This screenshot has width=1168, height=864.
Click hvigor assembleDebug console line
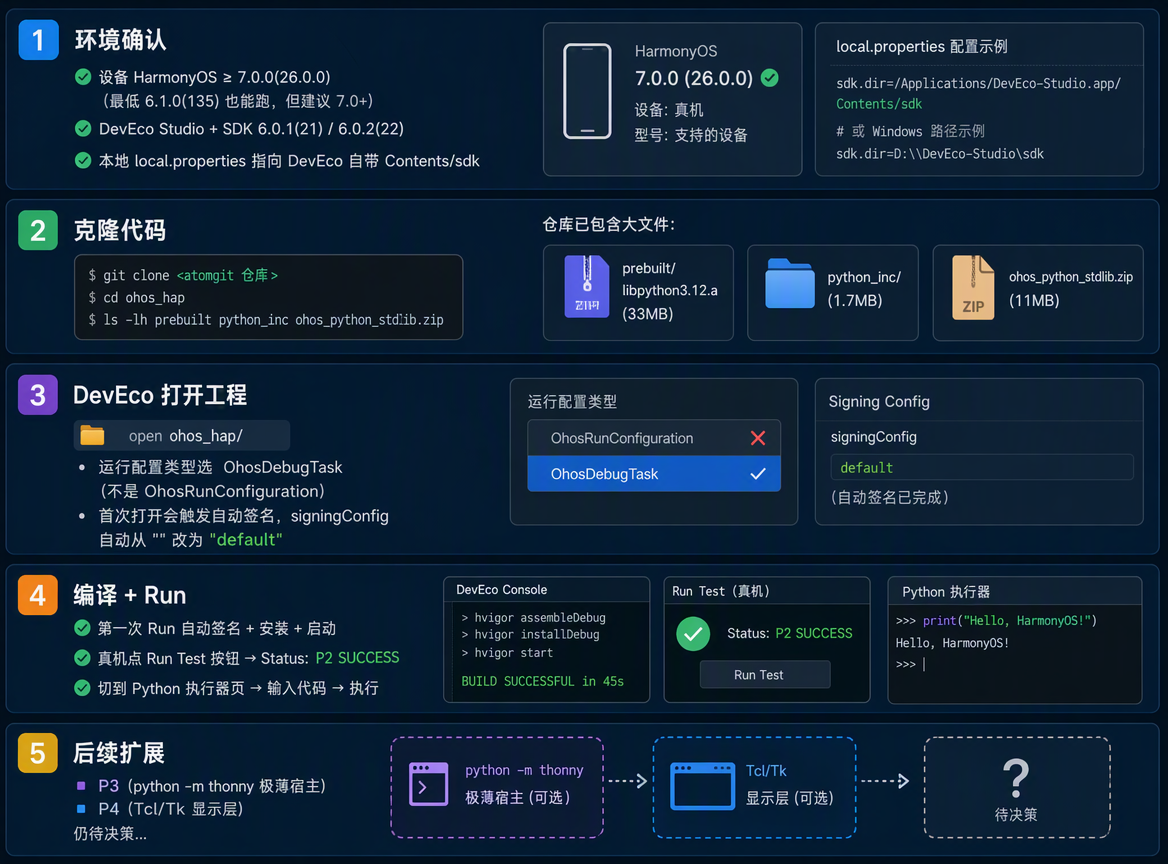click(533, 617)
